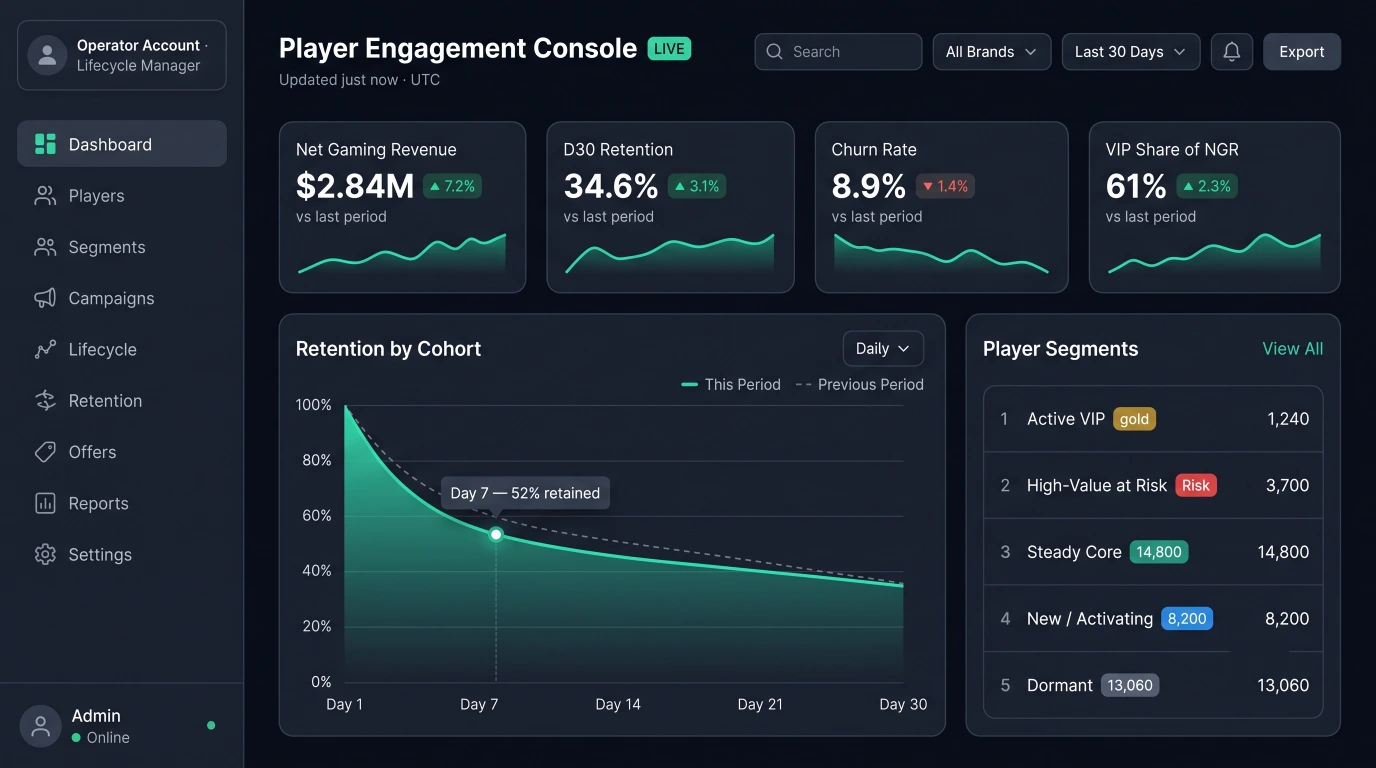Image resolution: width=1376 pixels, height=768 pixels.
Task: Go to the Campaigns menu item
Action: tap(122, 298)
